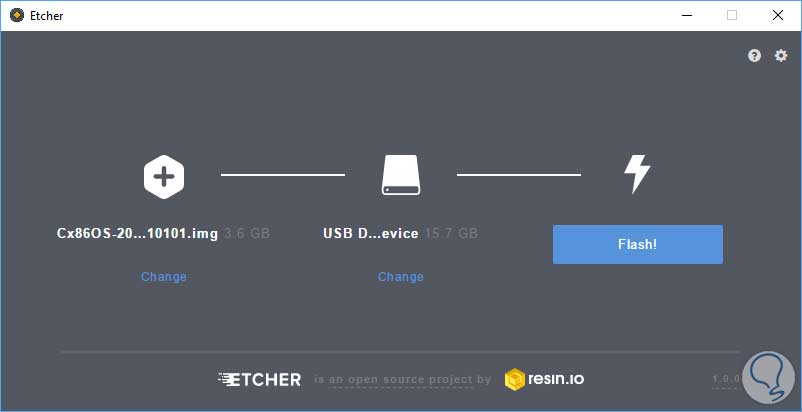Screen dimensions: 802x412
Task: Select the USB D...evice drive label
Action: [x=371, y=234]
